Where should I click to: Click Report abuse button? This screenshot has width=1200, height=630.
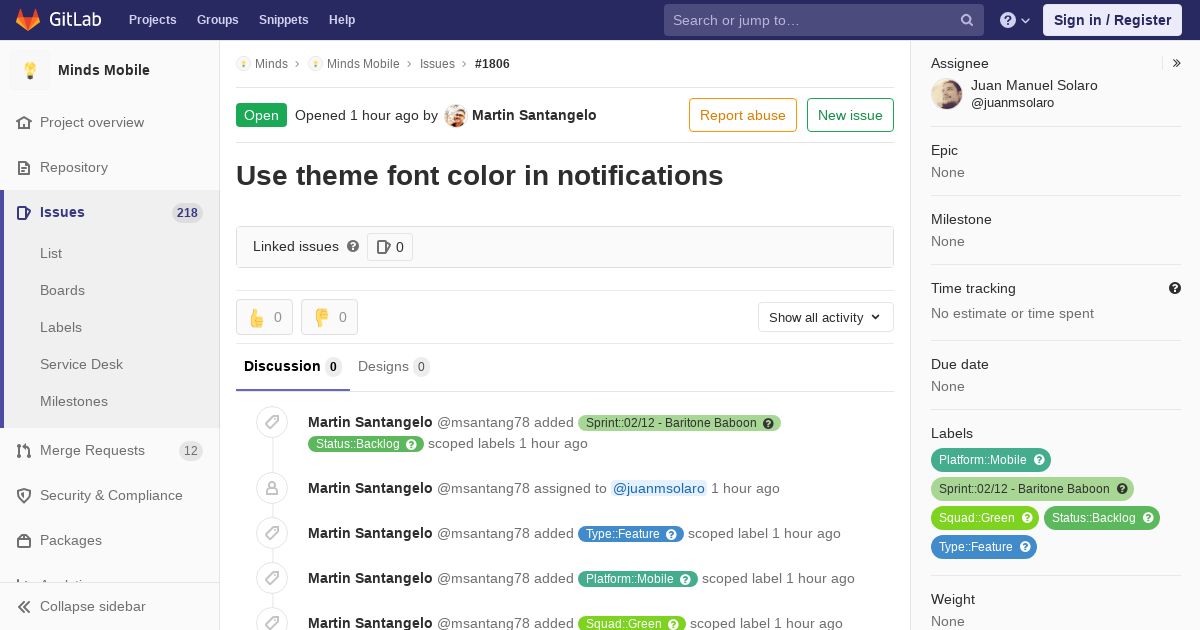coord(743,115)
